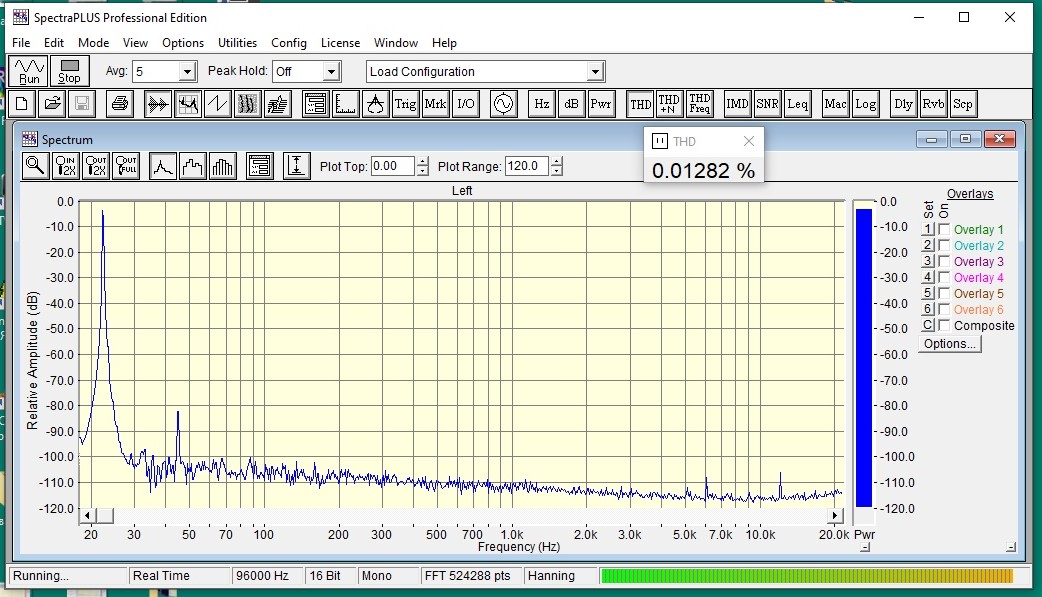1042x597 pixels.
Task: Open the I/O device settings
Action: 466,104
